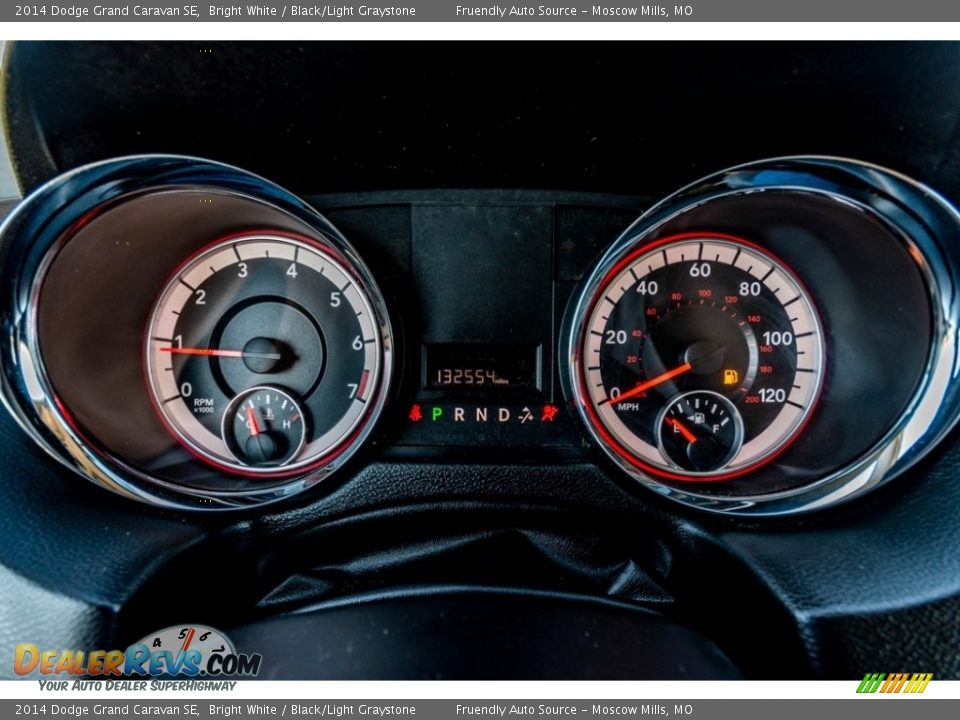Click the 3 mark on the tachometer

[x=242, y=270]
